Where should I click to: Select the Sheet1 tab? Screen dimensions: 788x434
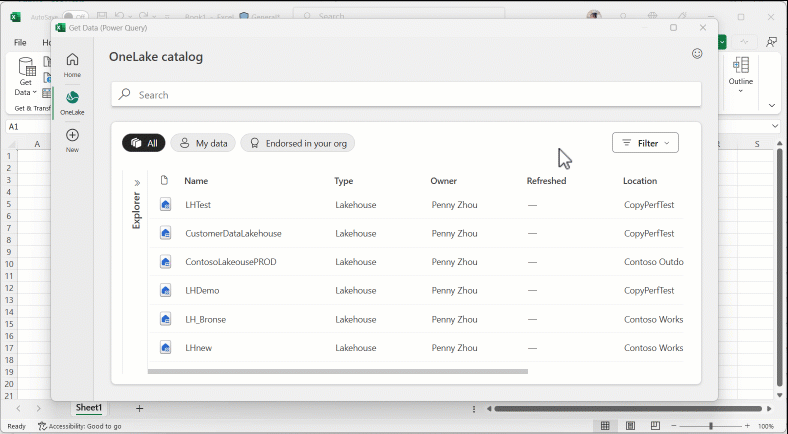(x=89, y=407)
